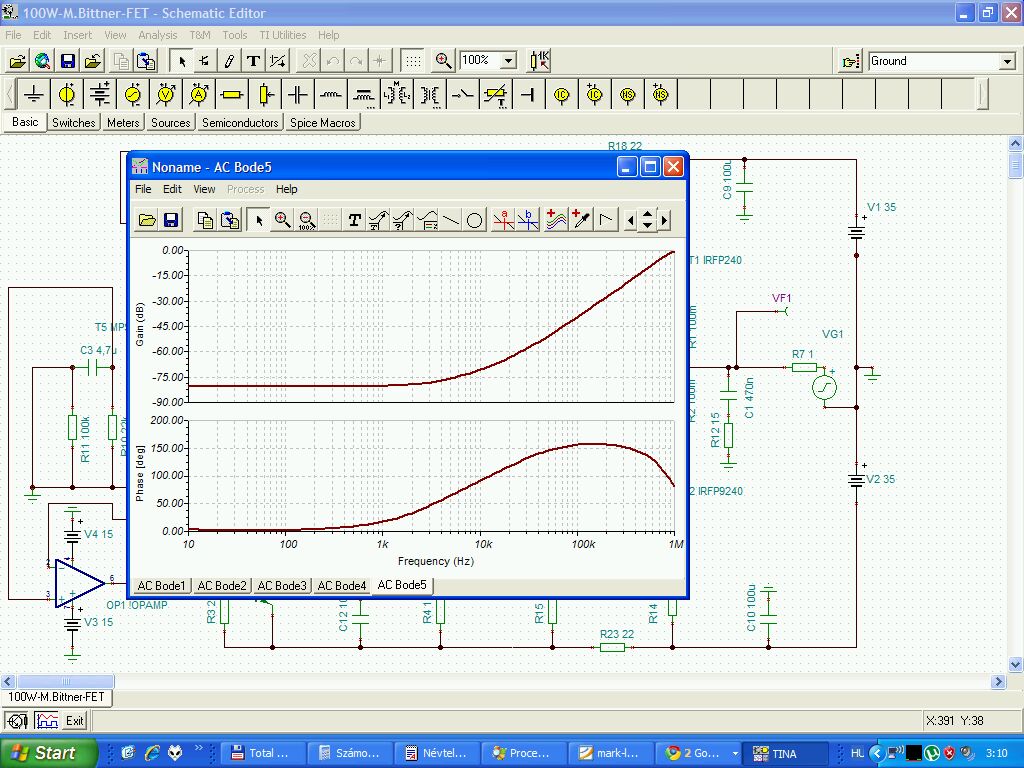Image resolution: width=1024 pixels, height=768 pixels.
Task: Click the Start button
Action: pos(47,753)
